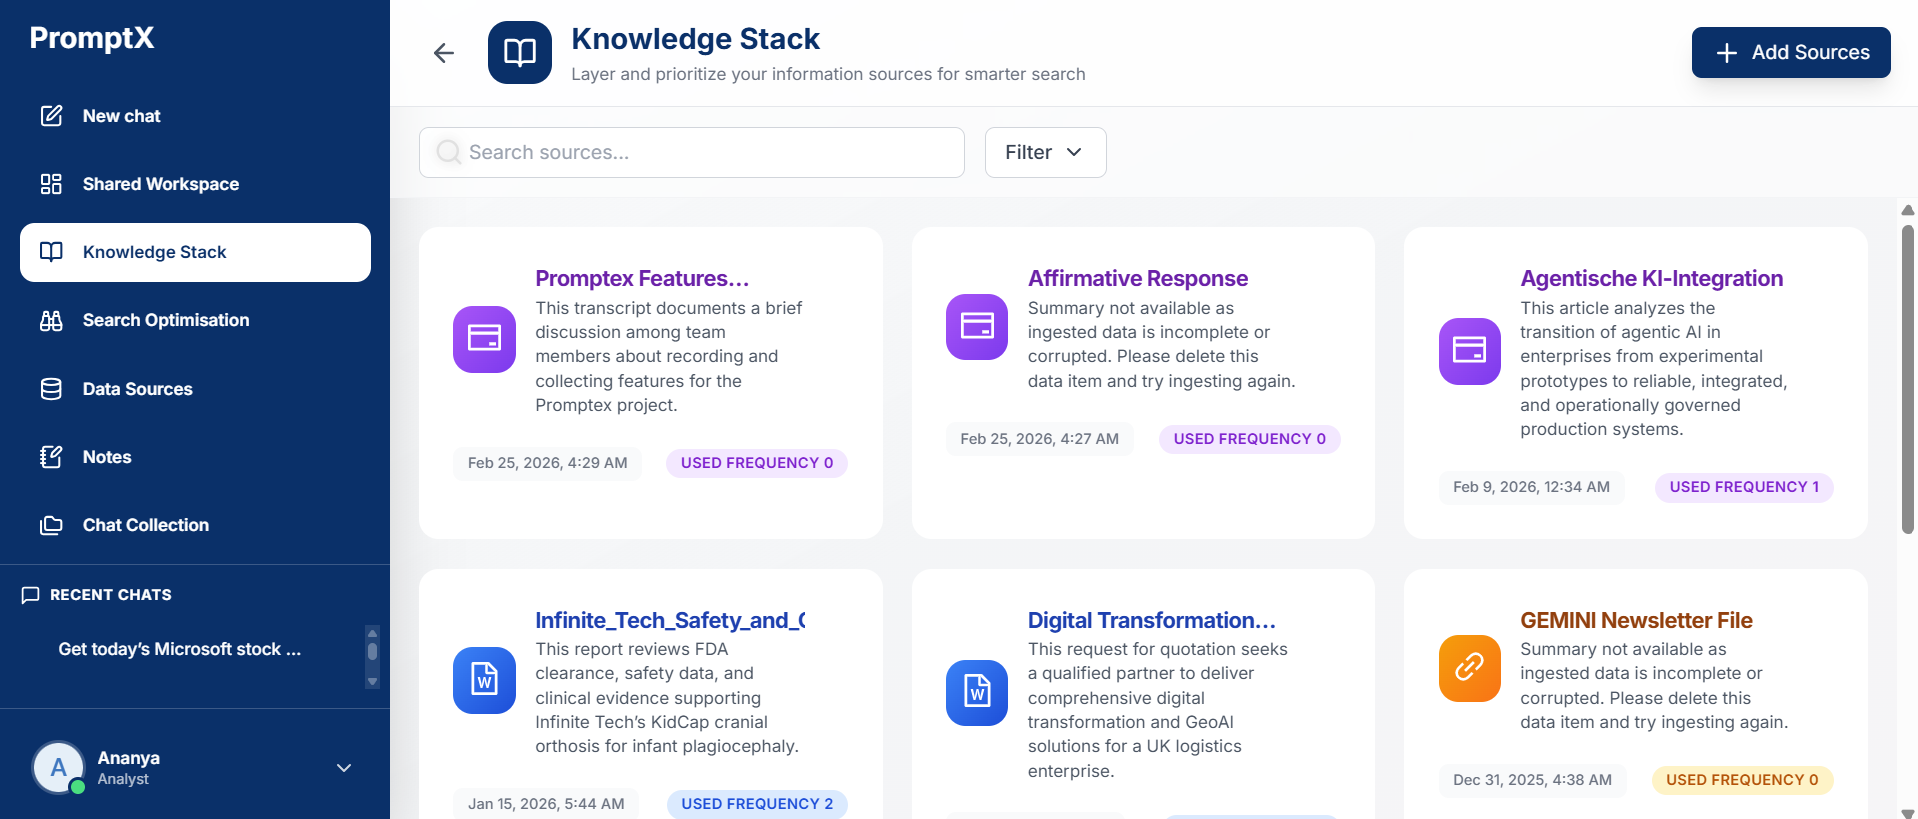Click the Knowledge Stack sidebar book icon
The height and width of the screenshot is (819, 1918).
pos(51,252)
